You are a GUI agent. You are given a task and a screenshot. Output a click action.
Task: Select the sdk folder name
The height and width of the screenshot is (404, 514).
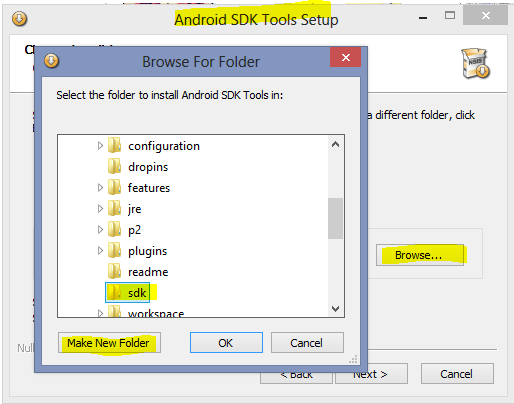pyautogui.click(x=137, y=293)
